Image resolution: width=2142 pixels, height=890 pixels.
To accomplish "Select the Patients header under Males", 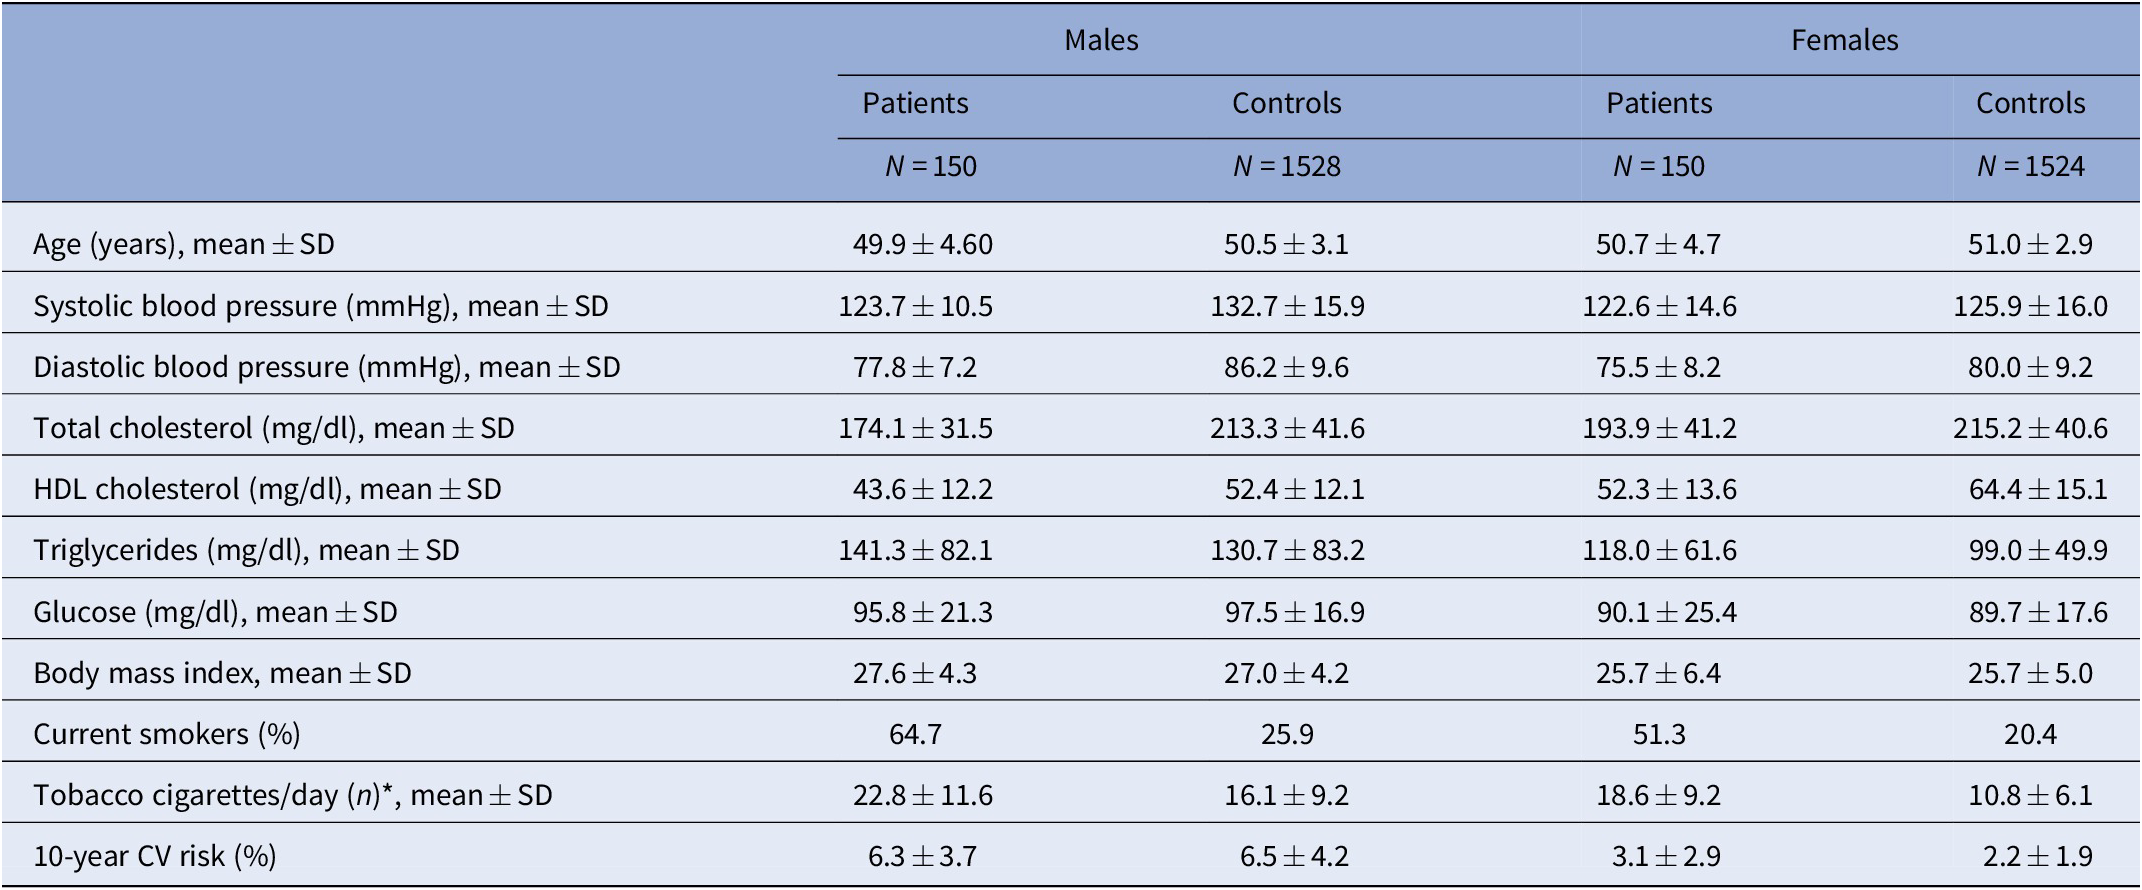I will click(x=915, y=103).
